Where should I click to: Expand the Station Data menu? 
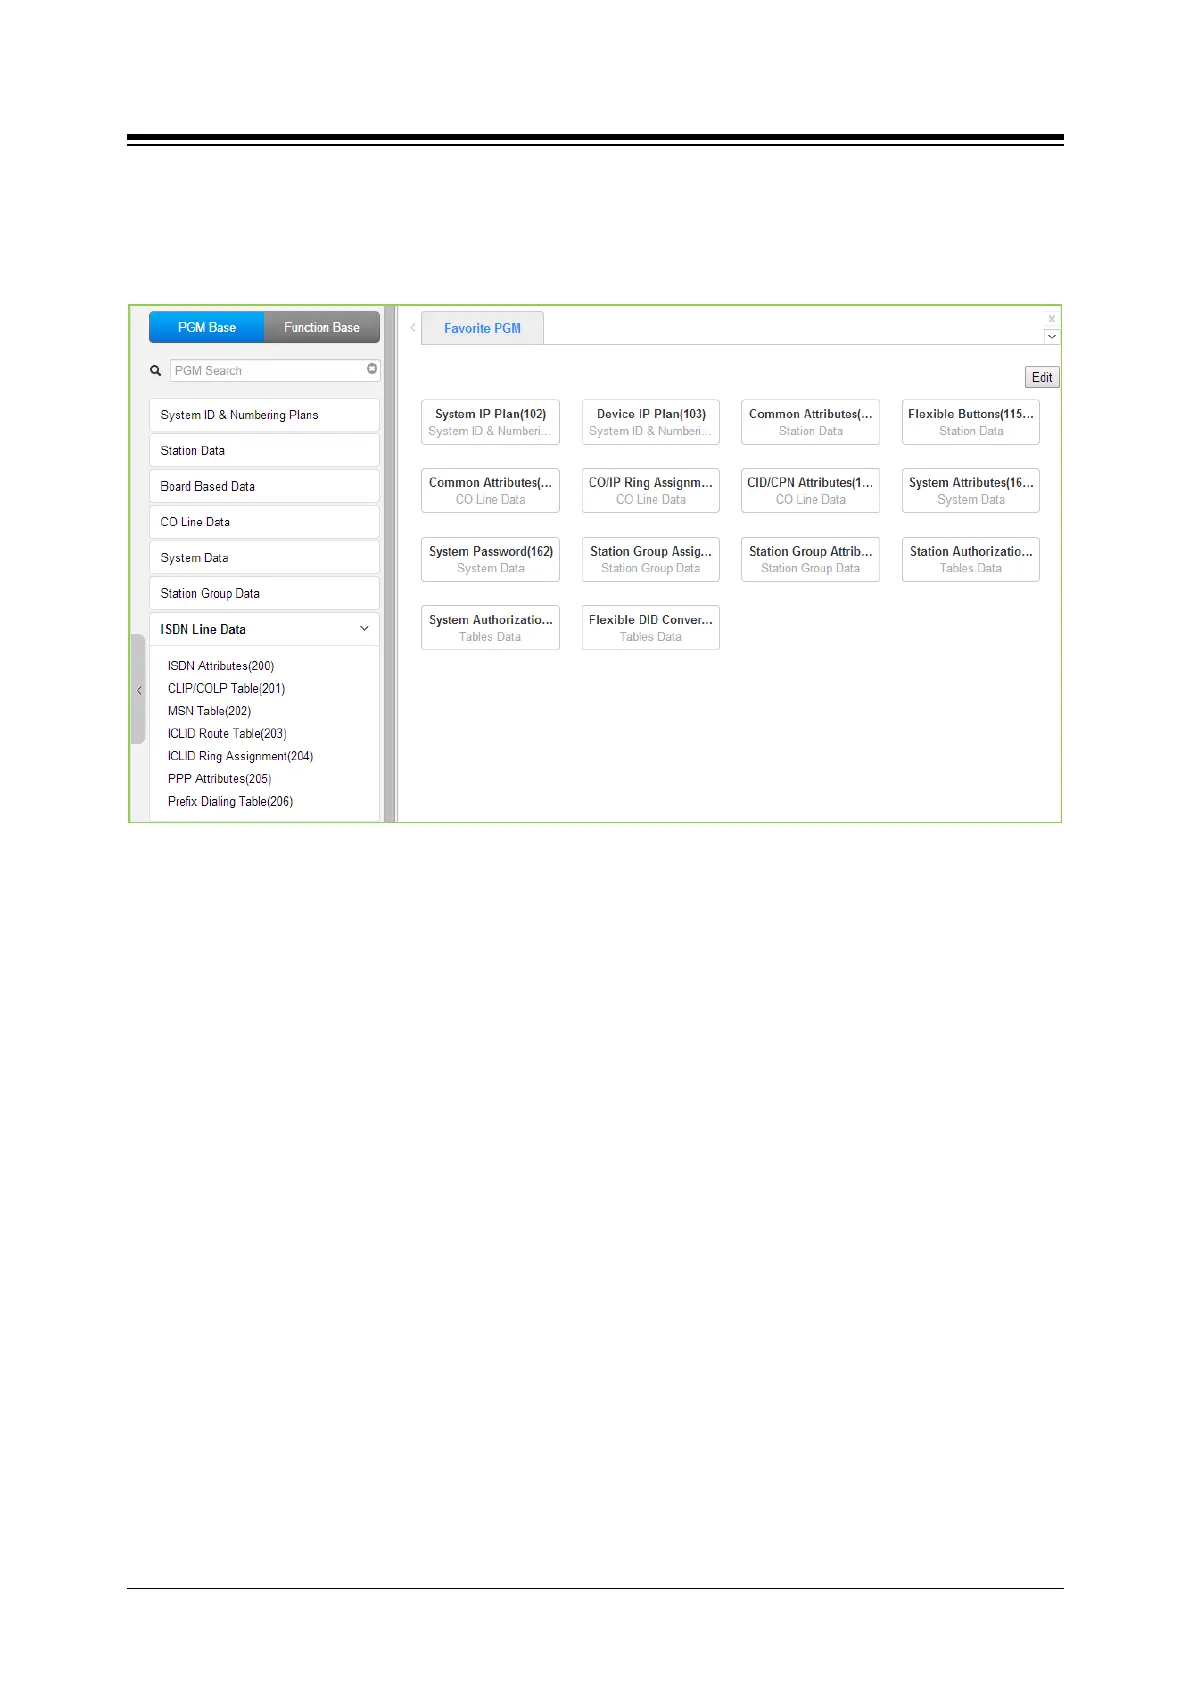pos(264,451)
